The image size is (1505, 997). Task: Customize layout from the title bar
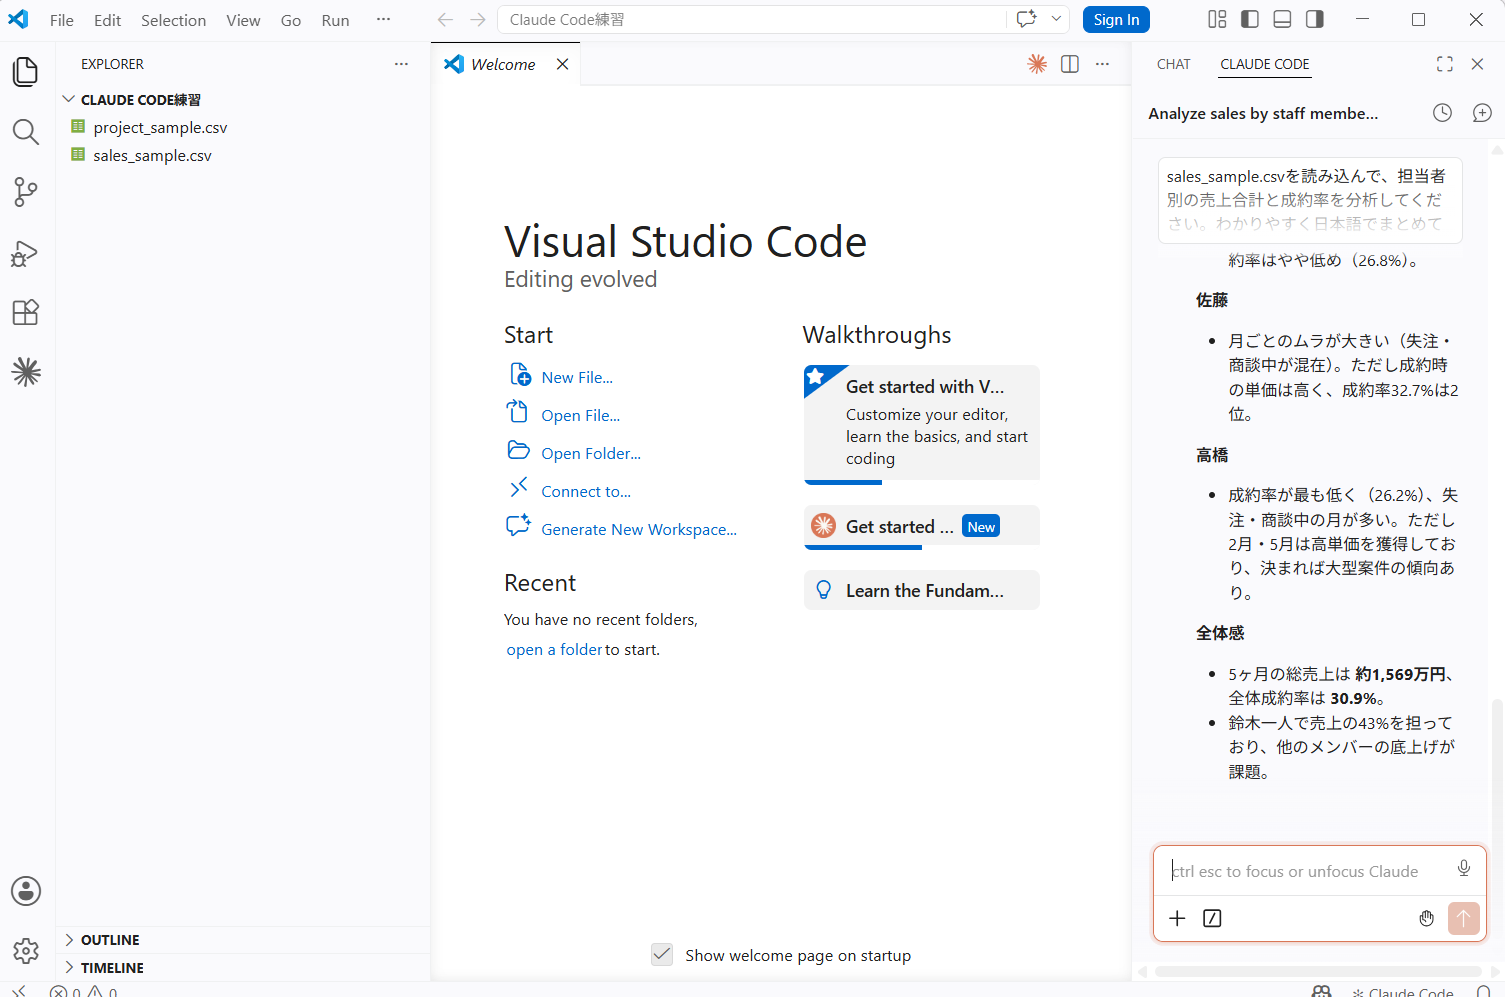(x=1217, y=19)
